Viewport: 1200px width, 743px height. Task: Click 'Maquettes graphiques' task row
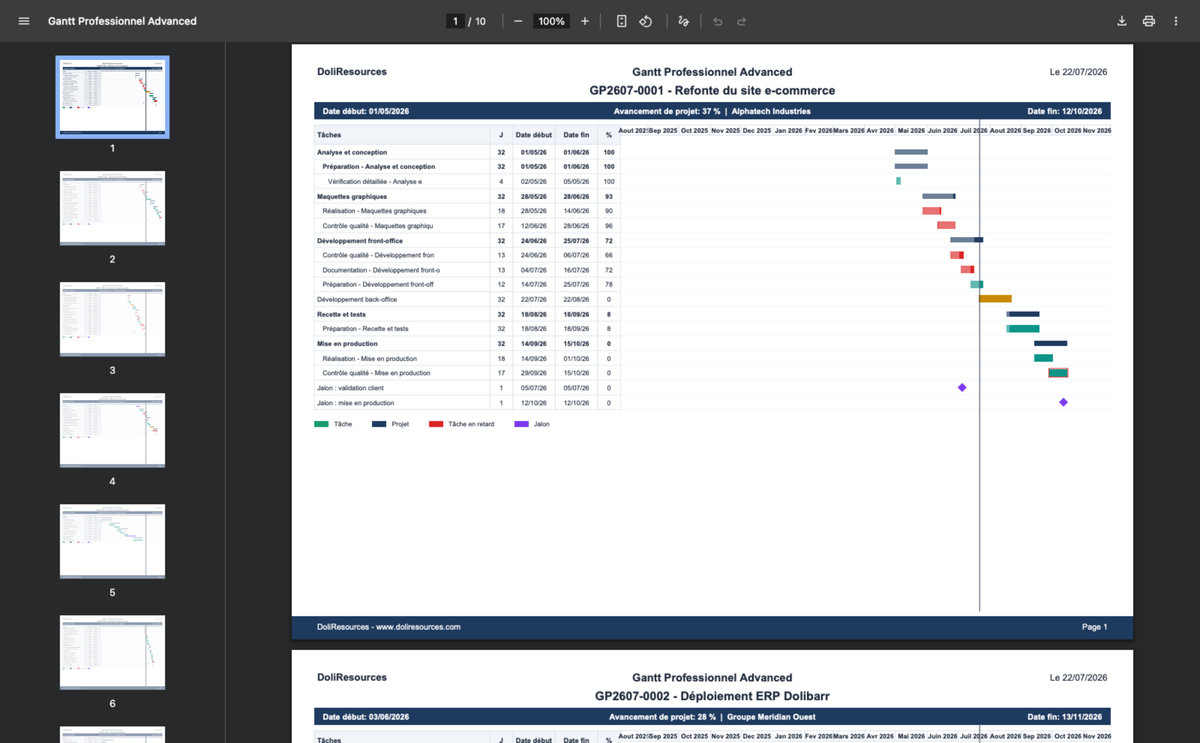[x=467, y=196]
